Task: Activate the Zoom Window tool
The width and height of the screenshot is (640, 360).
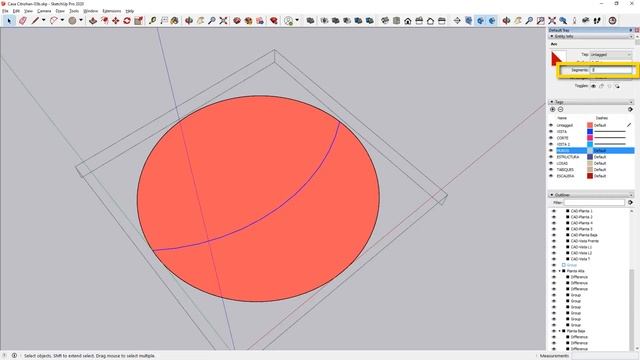Action: click(x=540, y=20)
